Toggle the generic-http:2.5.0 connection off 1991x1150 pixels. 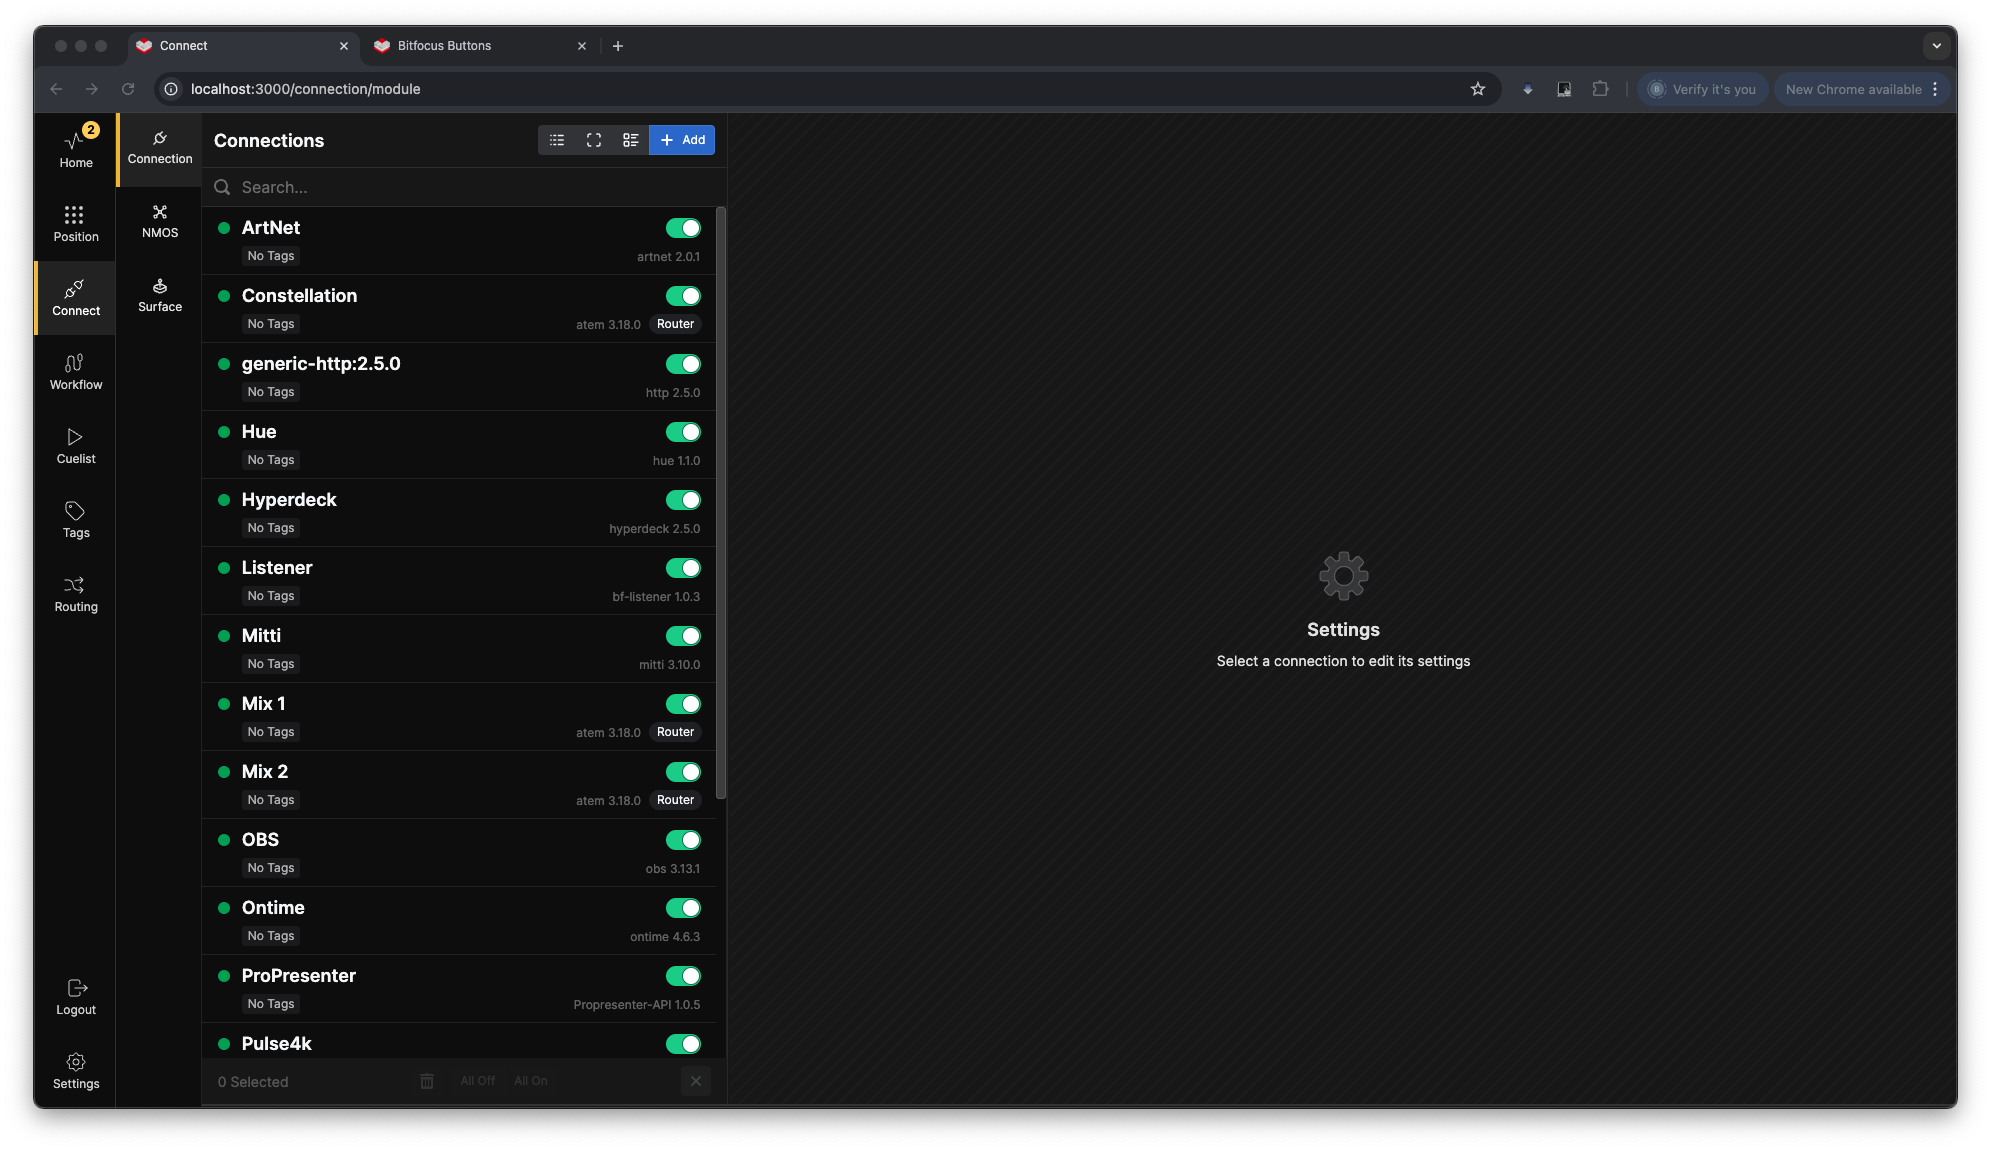pos(684,364)
